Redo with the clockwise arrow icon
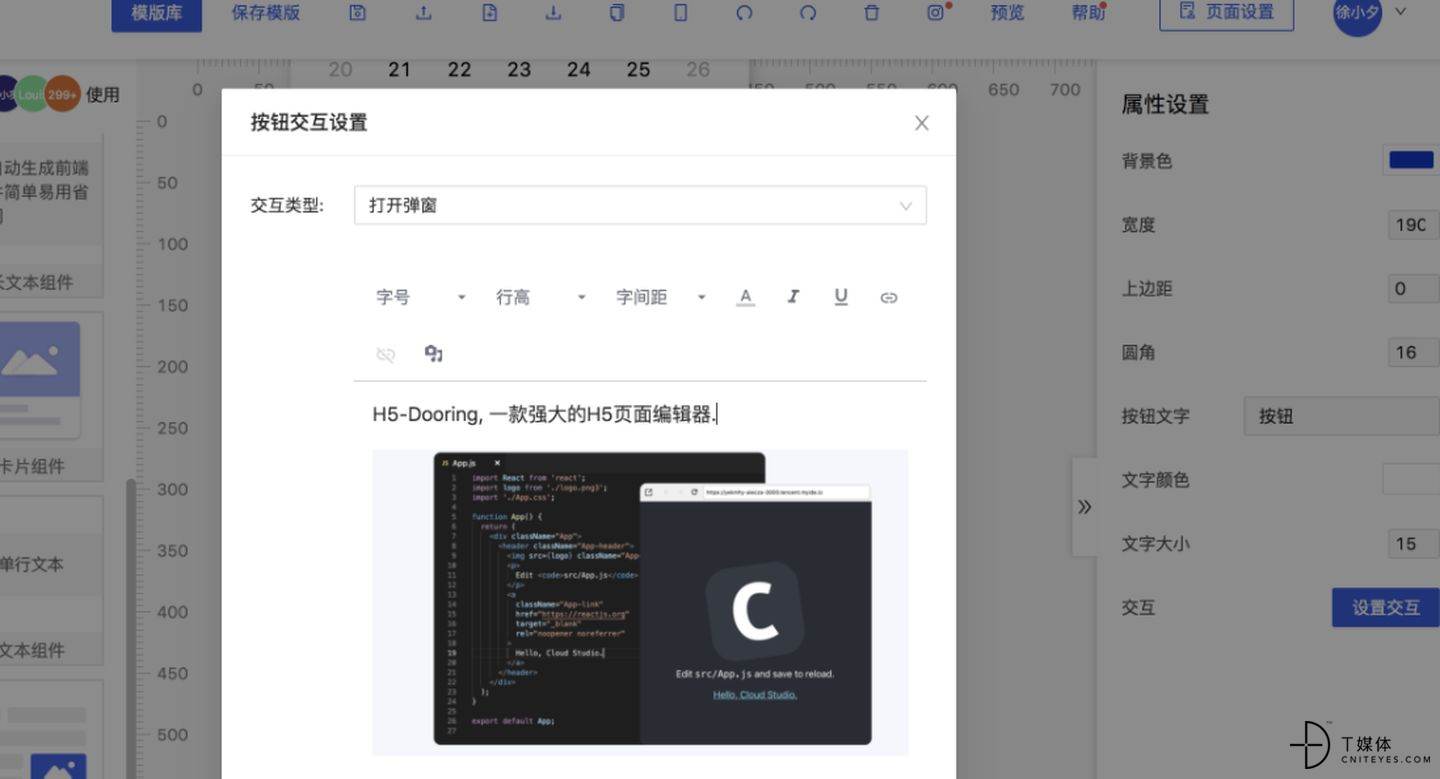1440x779 pixels. (808, 13)
